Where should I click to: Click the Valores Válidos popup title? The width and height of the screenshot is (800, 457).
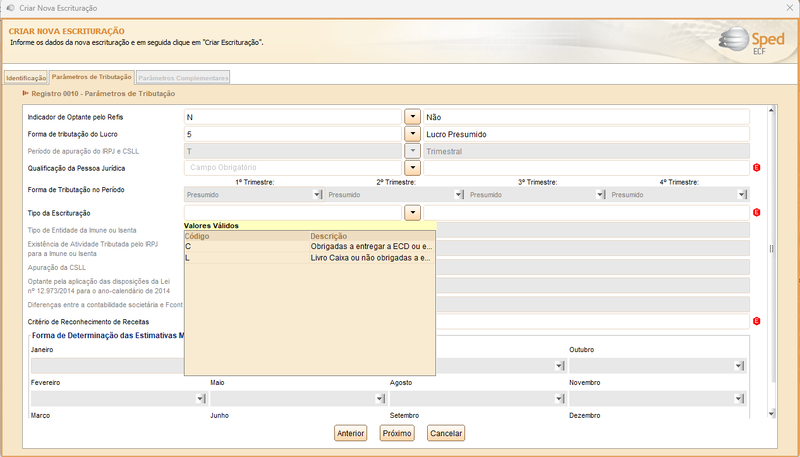pyautogui.click(x=211, y=225)
